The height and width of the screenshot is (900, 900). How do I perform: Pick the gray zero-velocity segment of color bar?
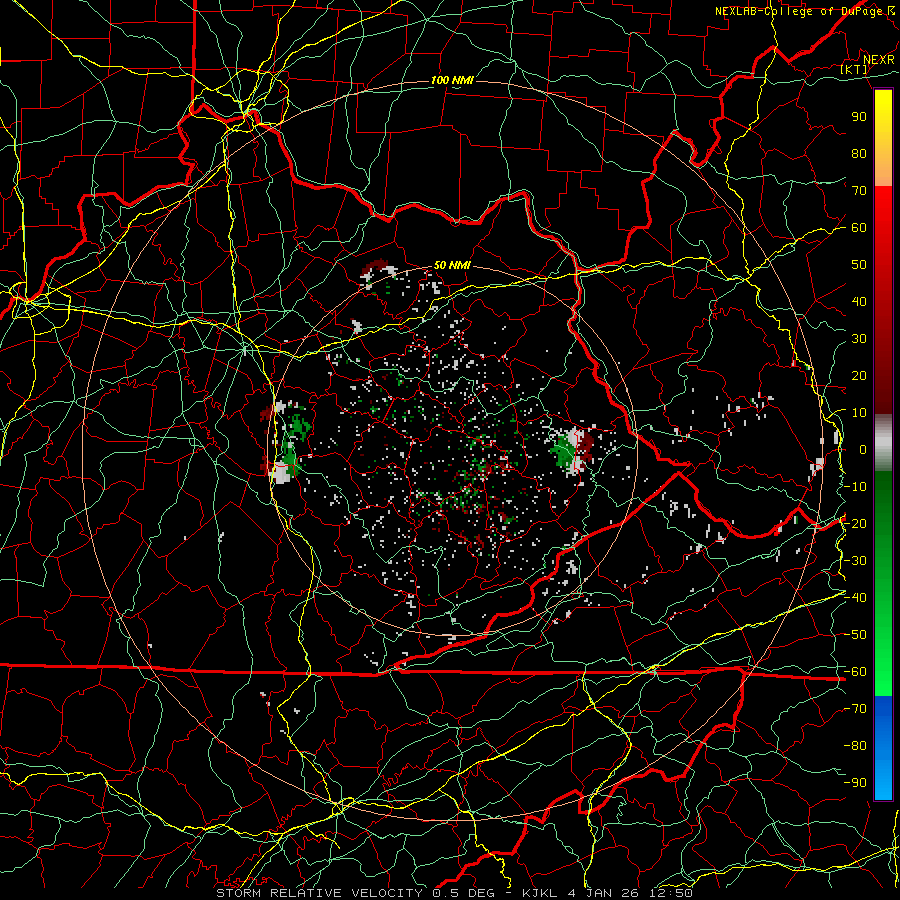(x=883, y=442)
